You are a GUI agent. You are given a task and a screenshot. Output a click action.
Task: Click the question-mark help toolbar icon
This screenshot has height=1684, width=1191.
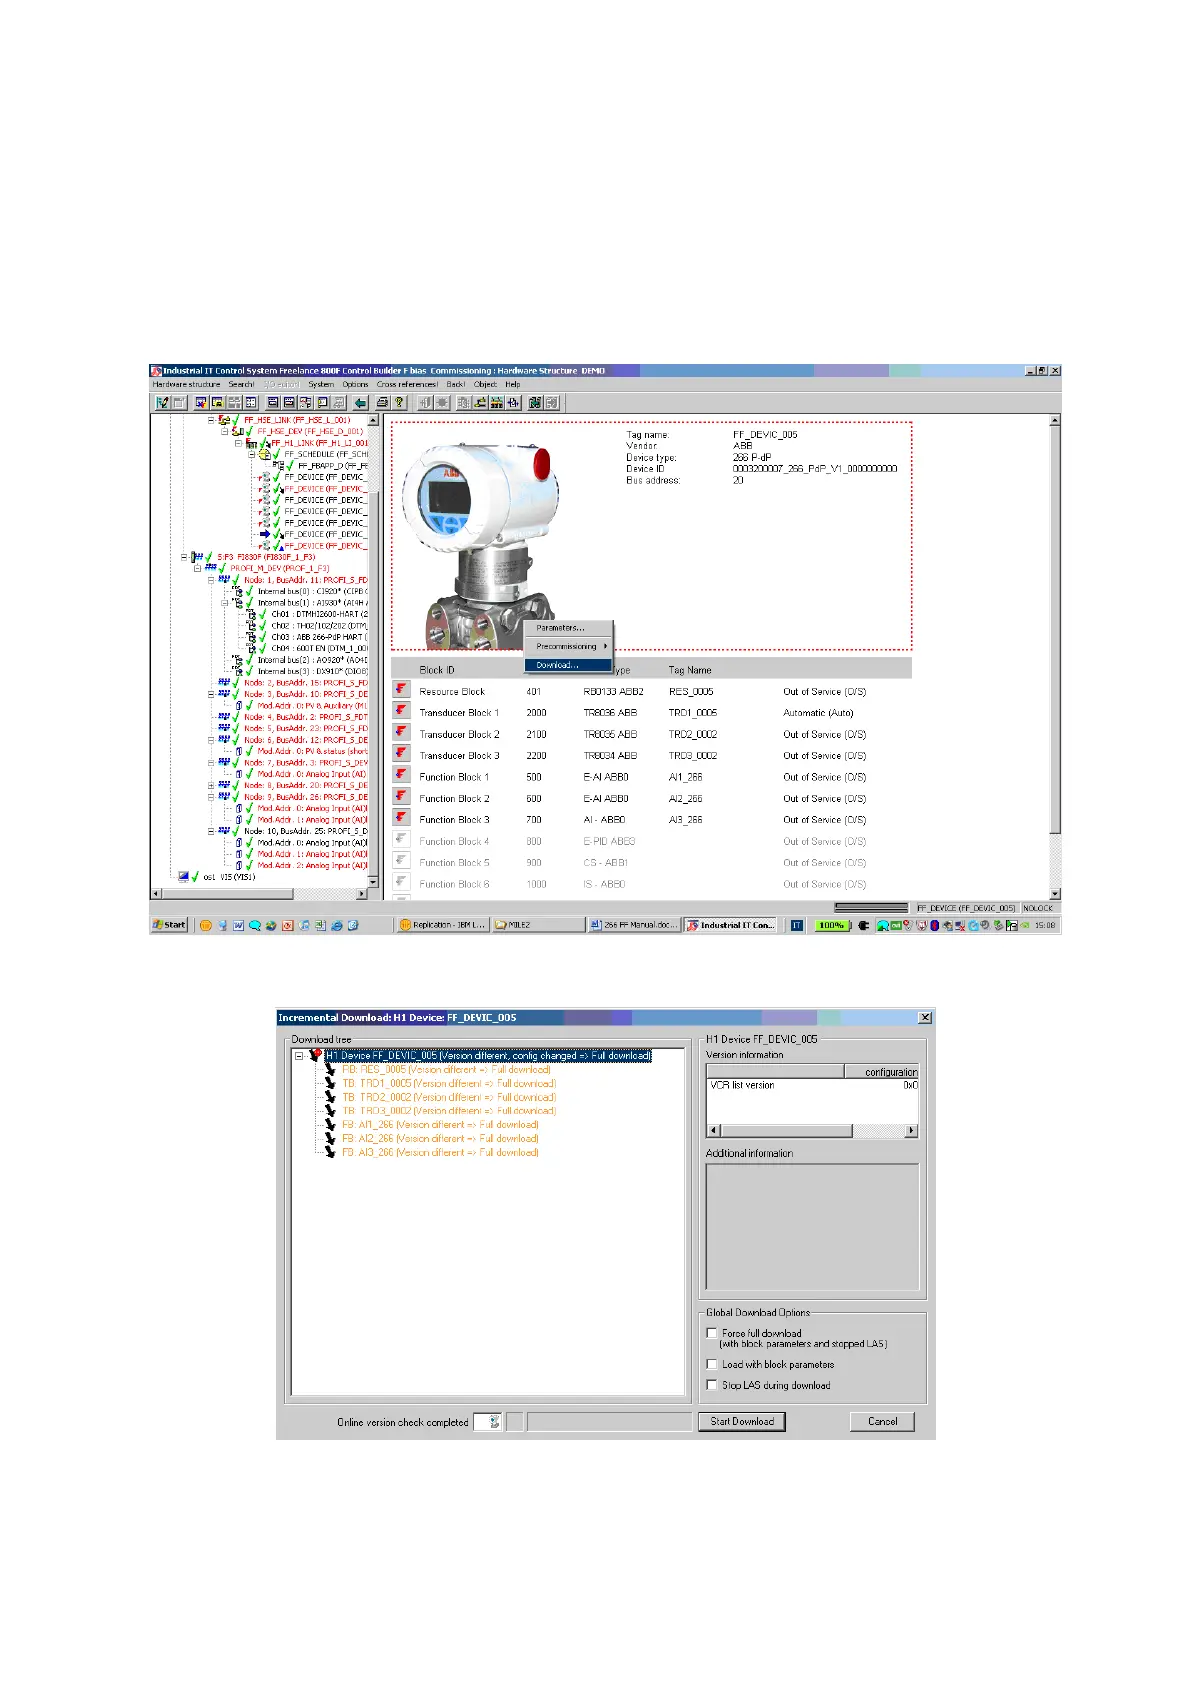pos(399,403)
